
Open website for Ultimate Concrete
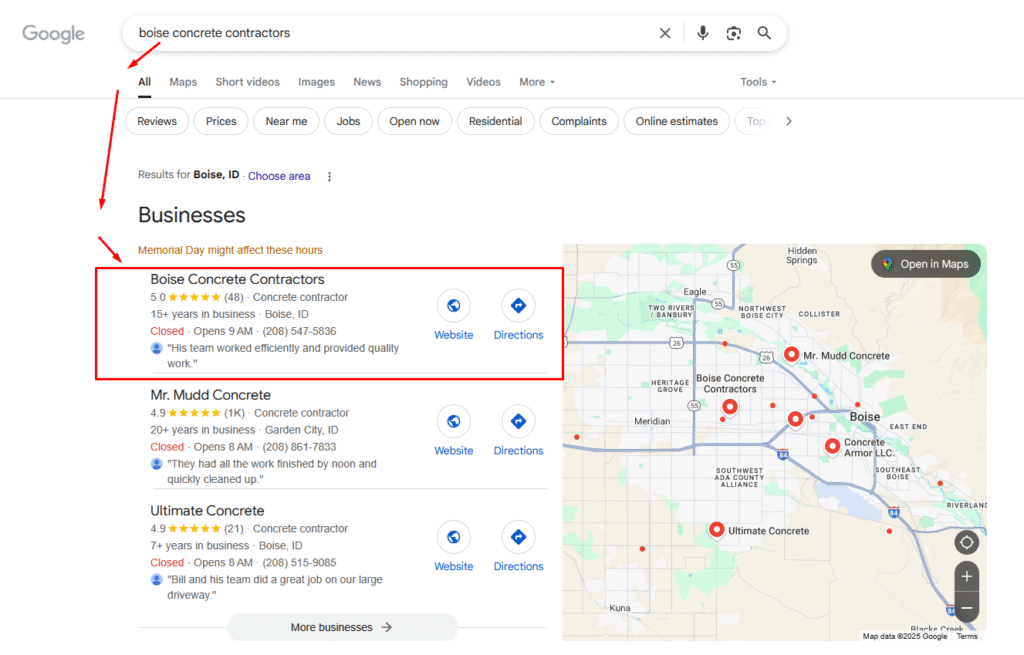tap(454, 547)
